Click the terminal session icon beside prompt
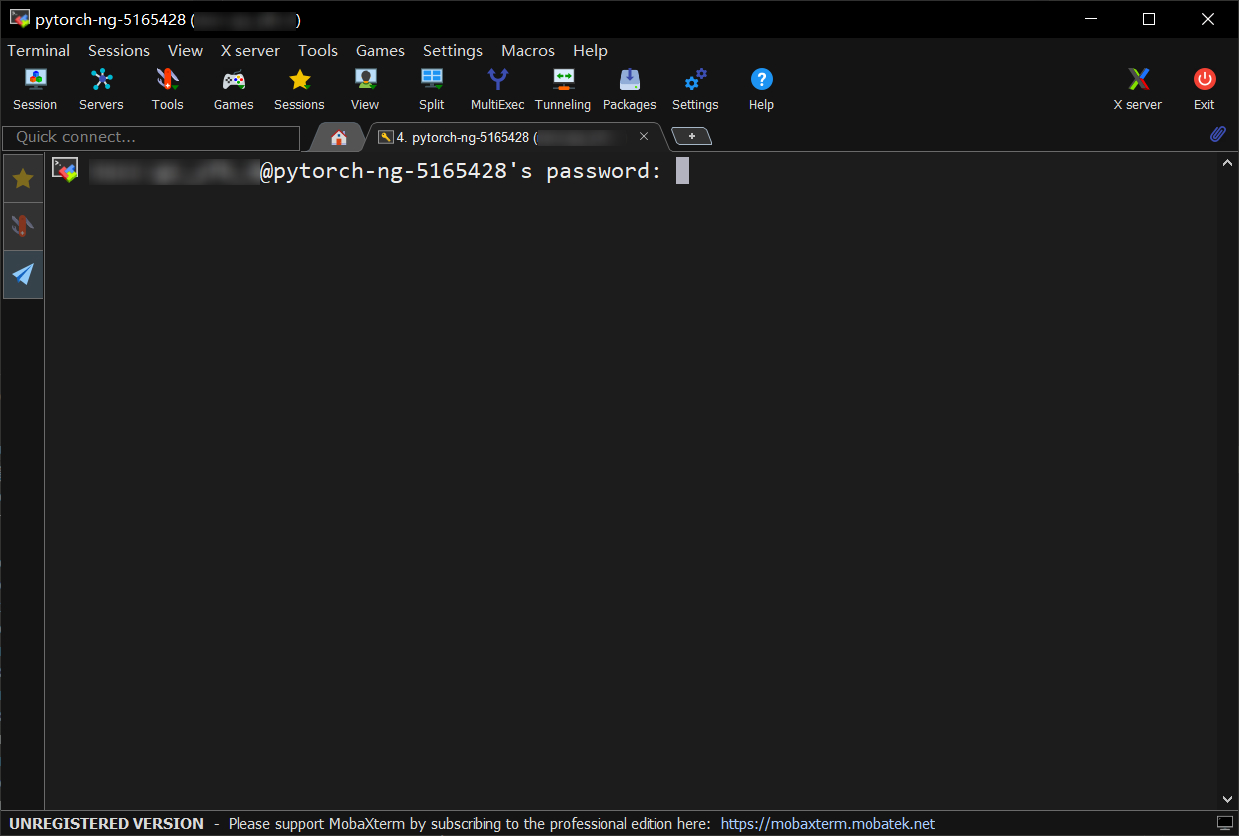 click(x=65, y=169)
